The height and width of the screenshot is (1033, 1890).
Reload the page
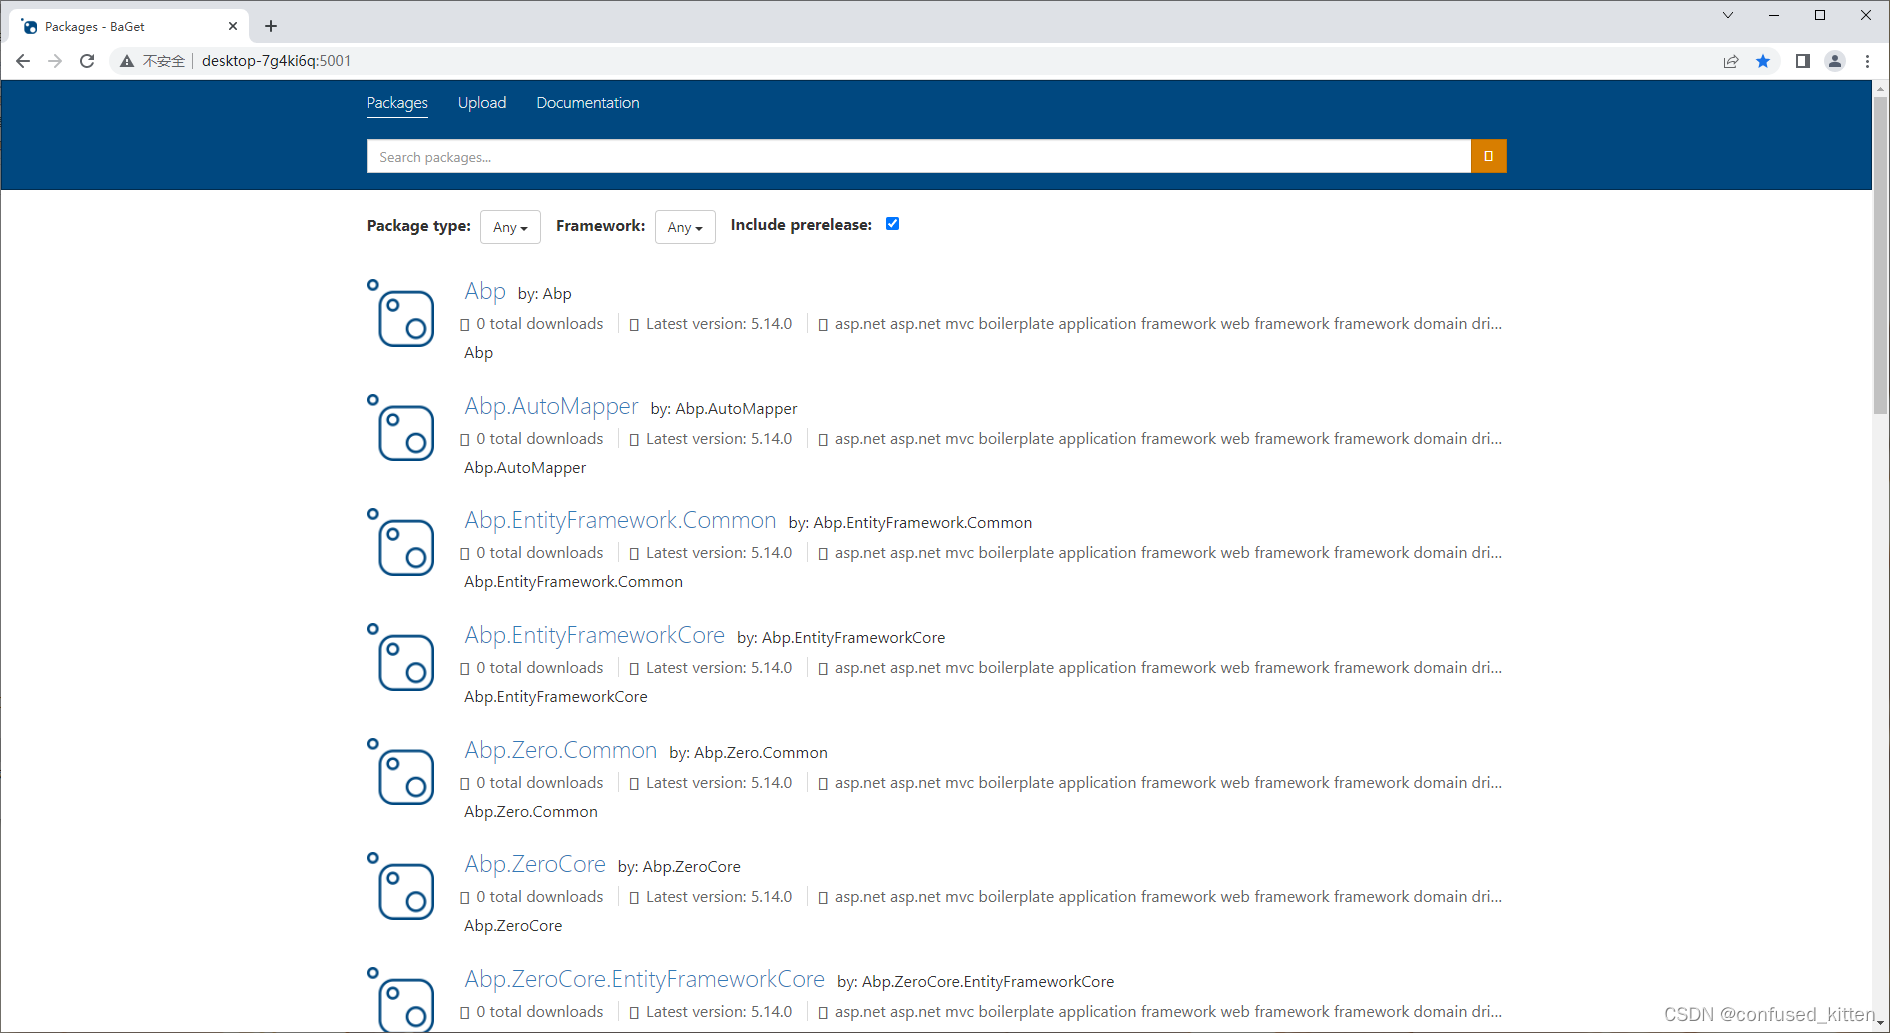(87, 61)
